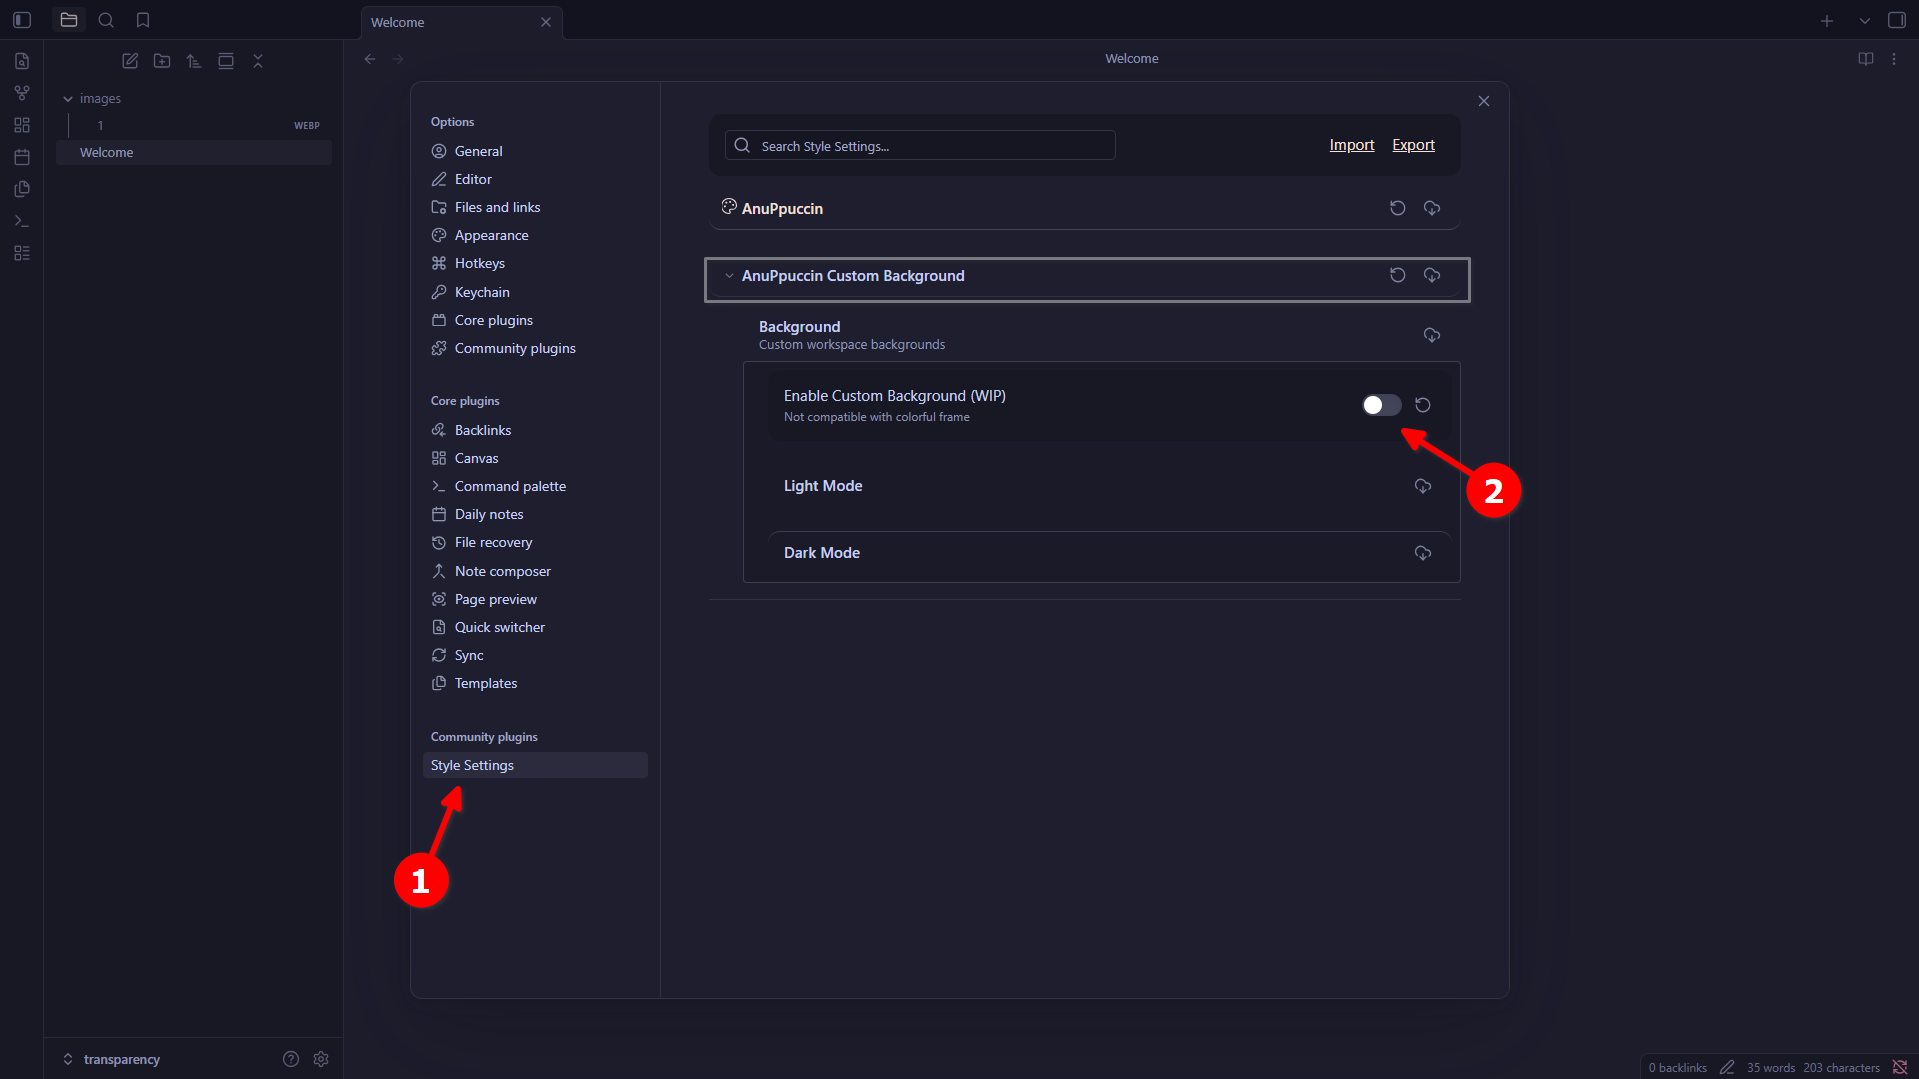The image size is (1919, 1079).
Task: Reset the Enable Custom Background setting
Action: click(1422, 405)
